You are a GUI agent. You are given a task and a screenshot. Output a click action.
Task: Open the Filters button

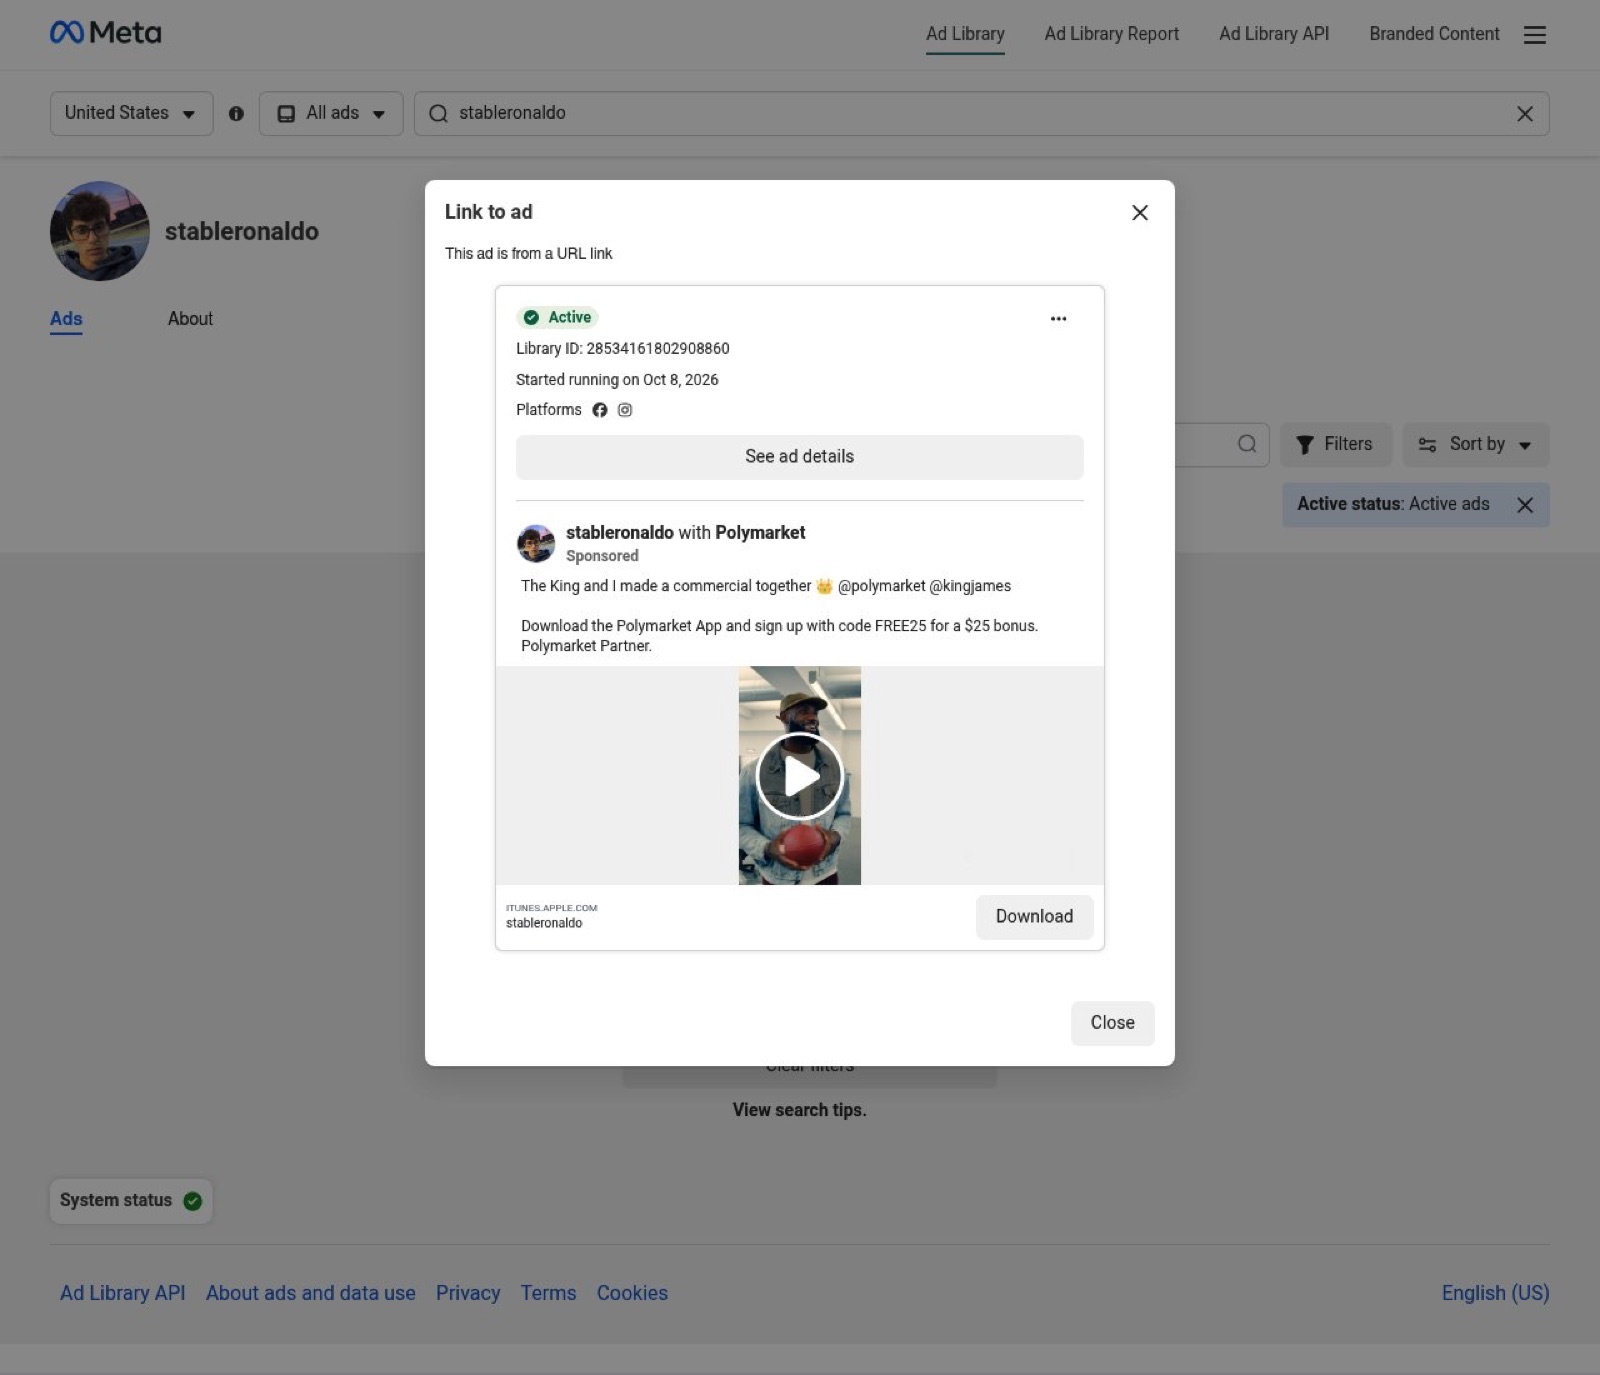[x=1335, y=445]
